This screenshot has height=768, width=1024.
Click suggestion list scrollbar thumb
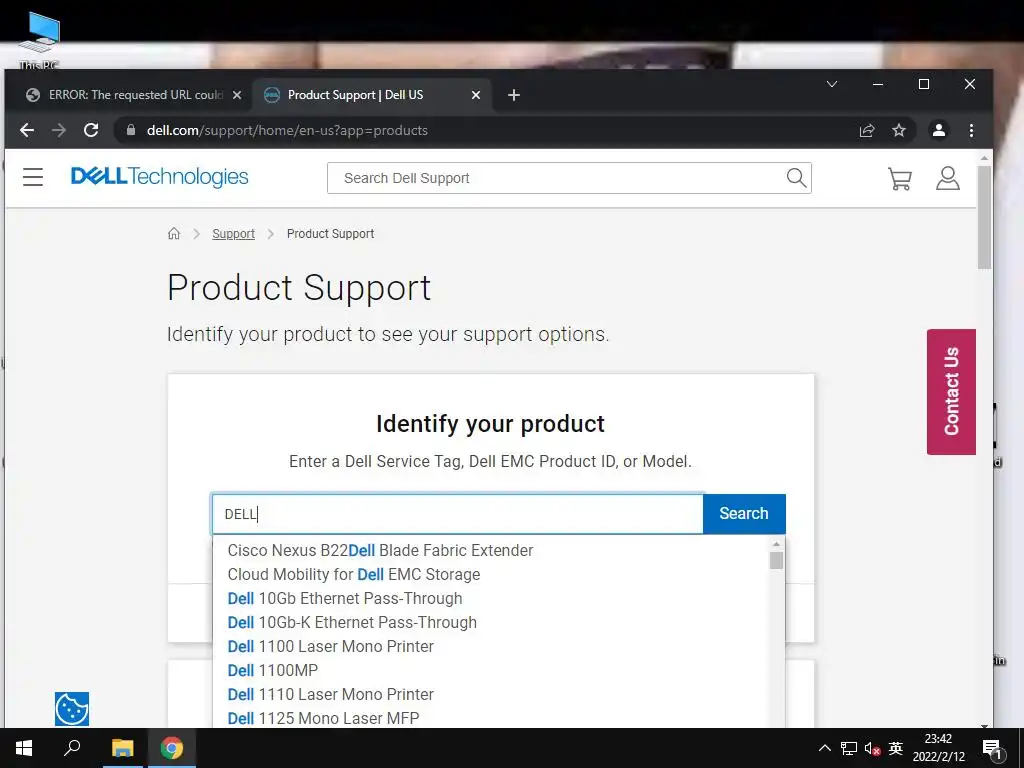click(776, 560)
